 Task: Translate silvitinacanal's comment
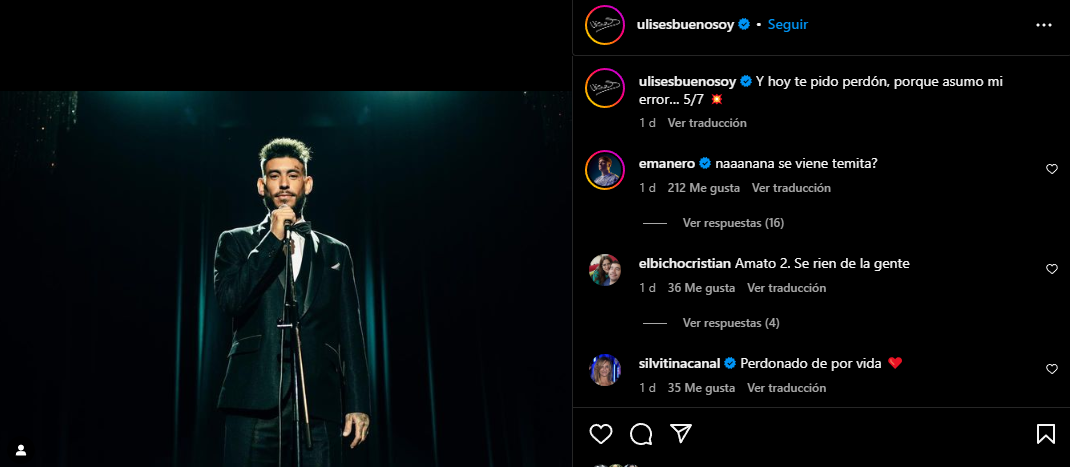point(786,388)
